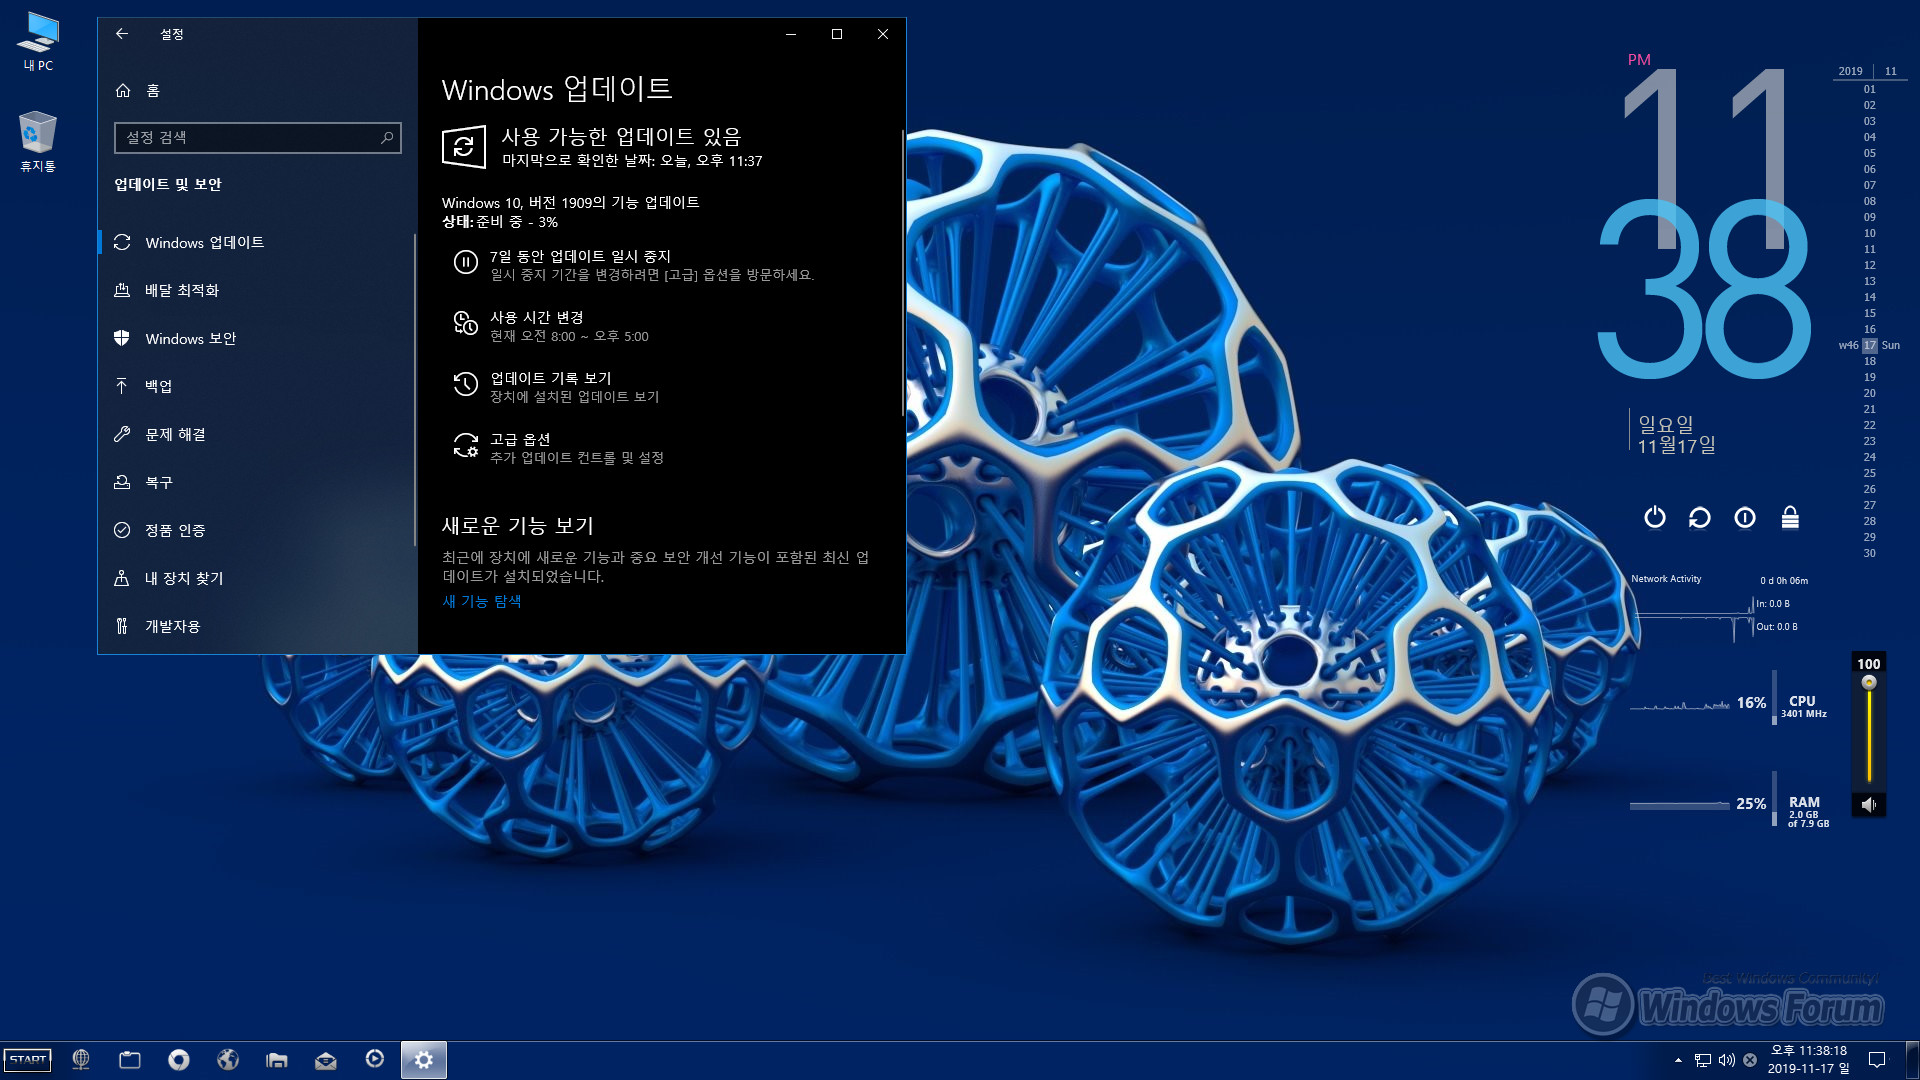The image size is (1920, 1080).
Task: Show hidden tray icons arrow
Action: click(1678, 1060)
